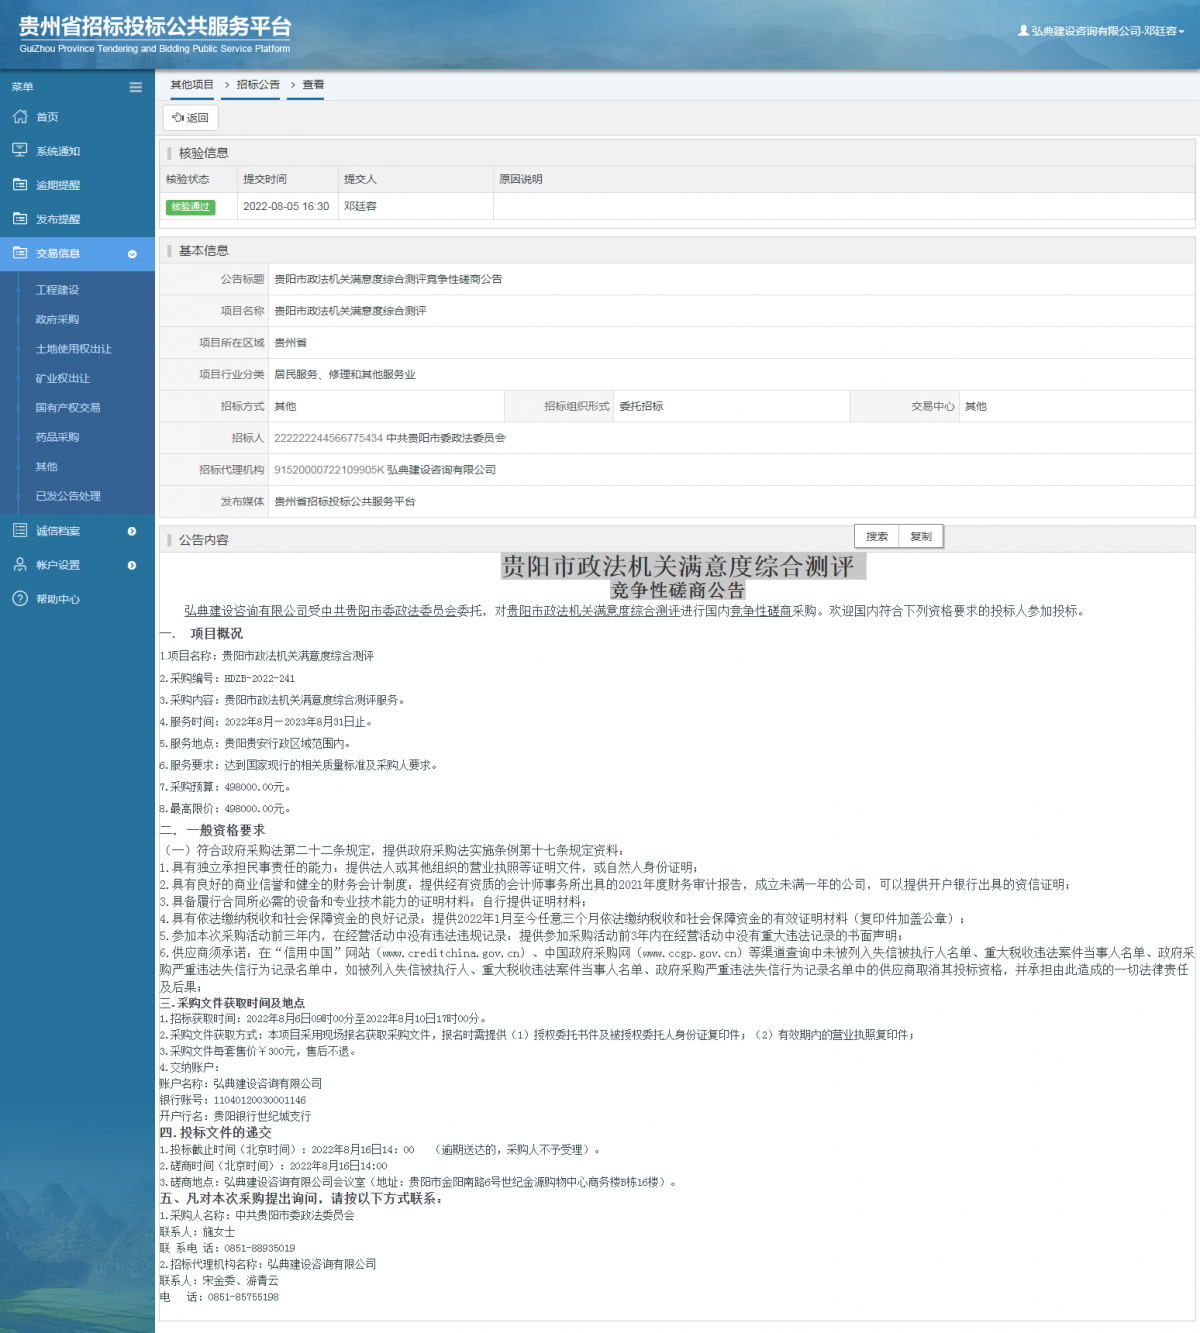Click the 核验信息 section header

204,153
